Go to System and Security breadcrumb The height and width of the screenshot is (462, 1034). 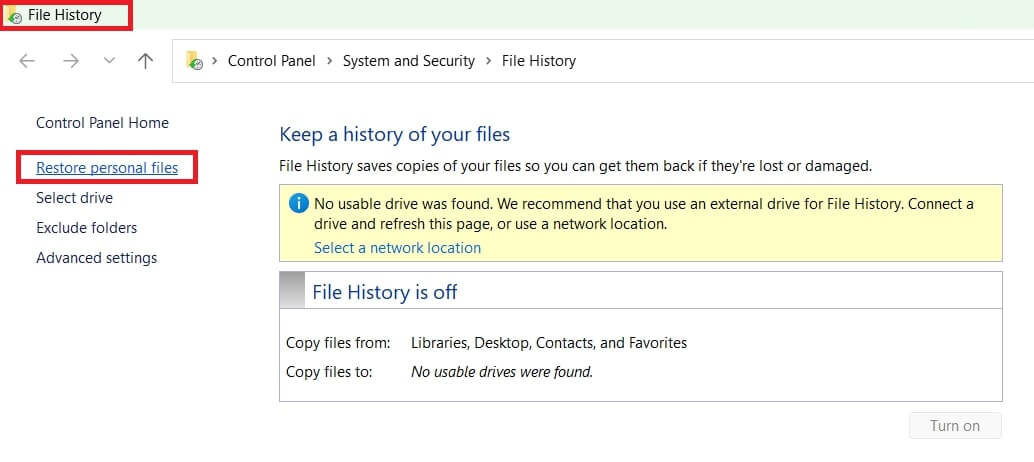(x=408, y=61)
